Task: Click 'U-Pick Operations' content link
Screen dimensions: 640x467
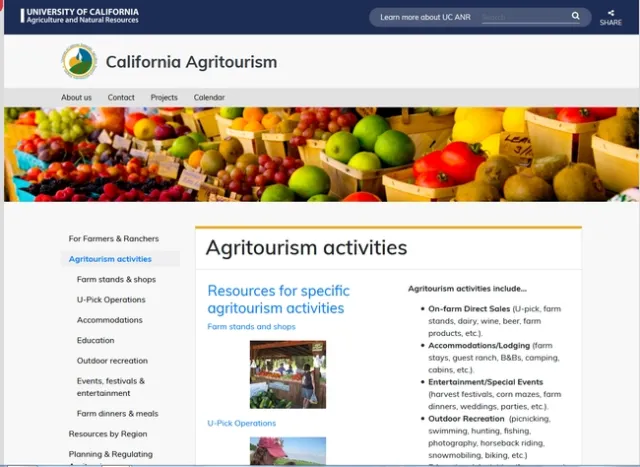Action: click(242, 423)
